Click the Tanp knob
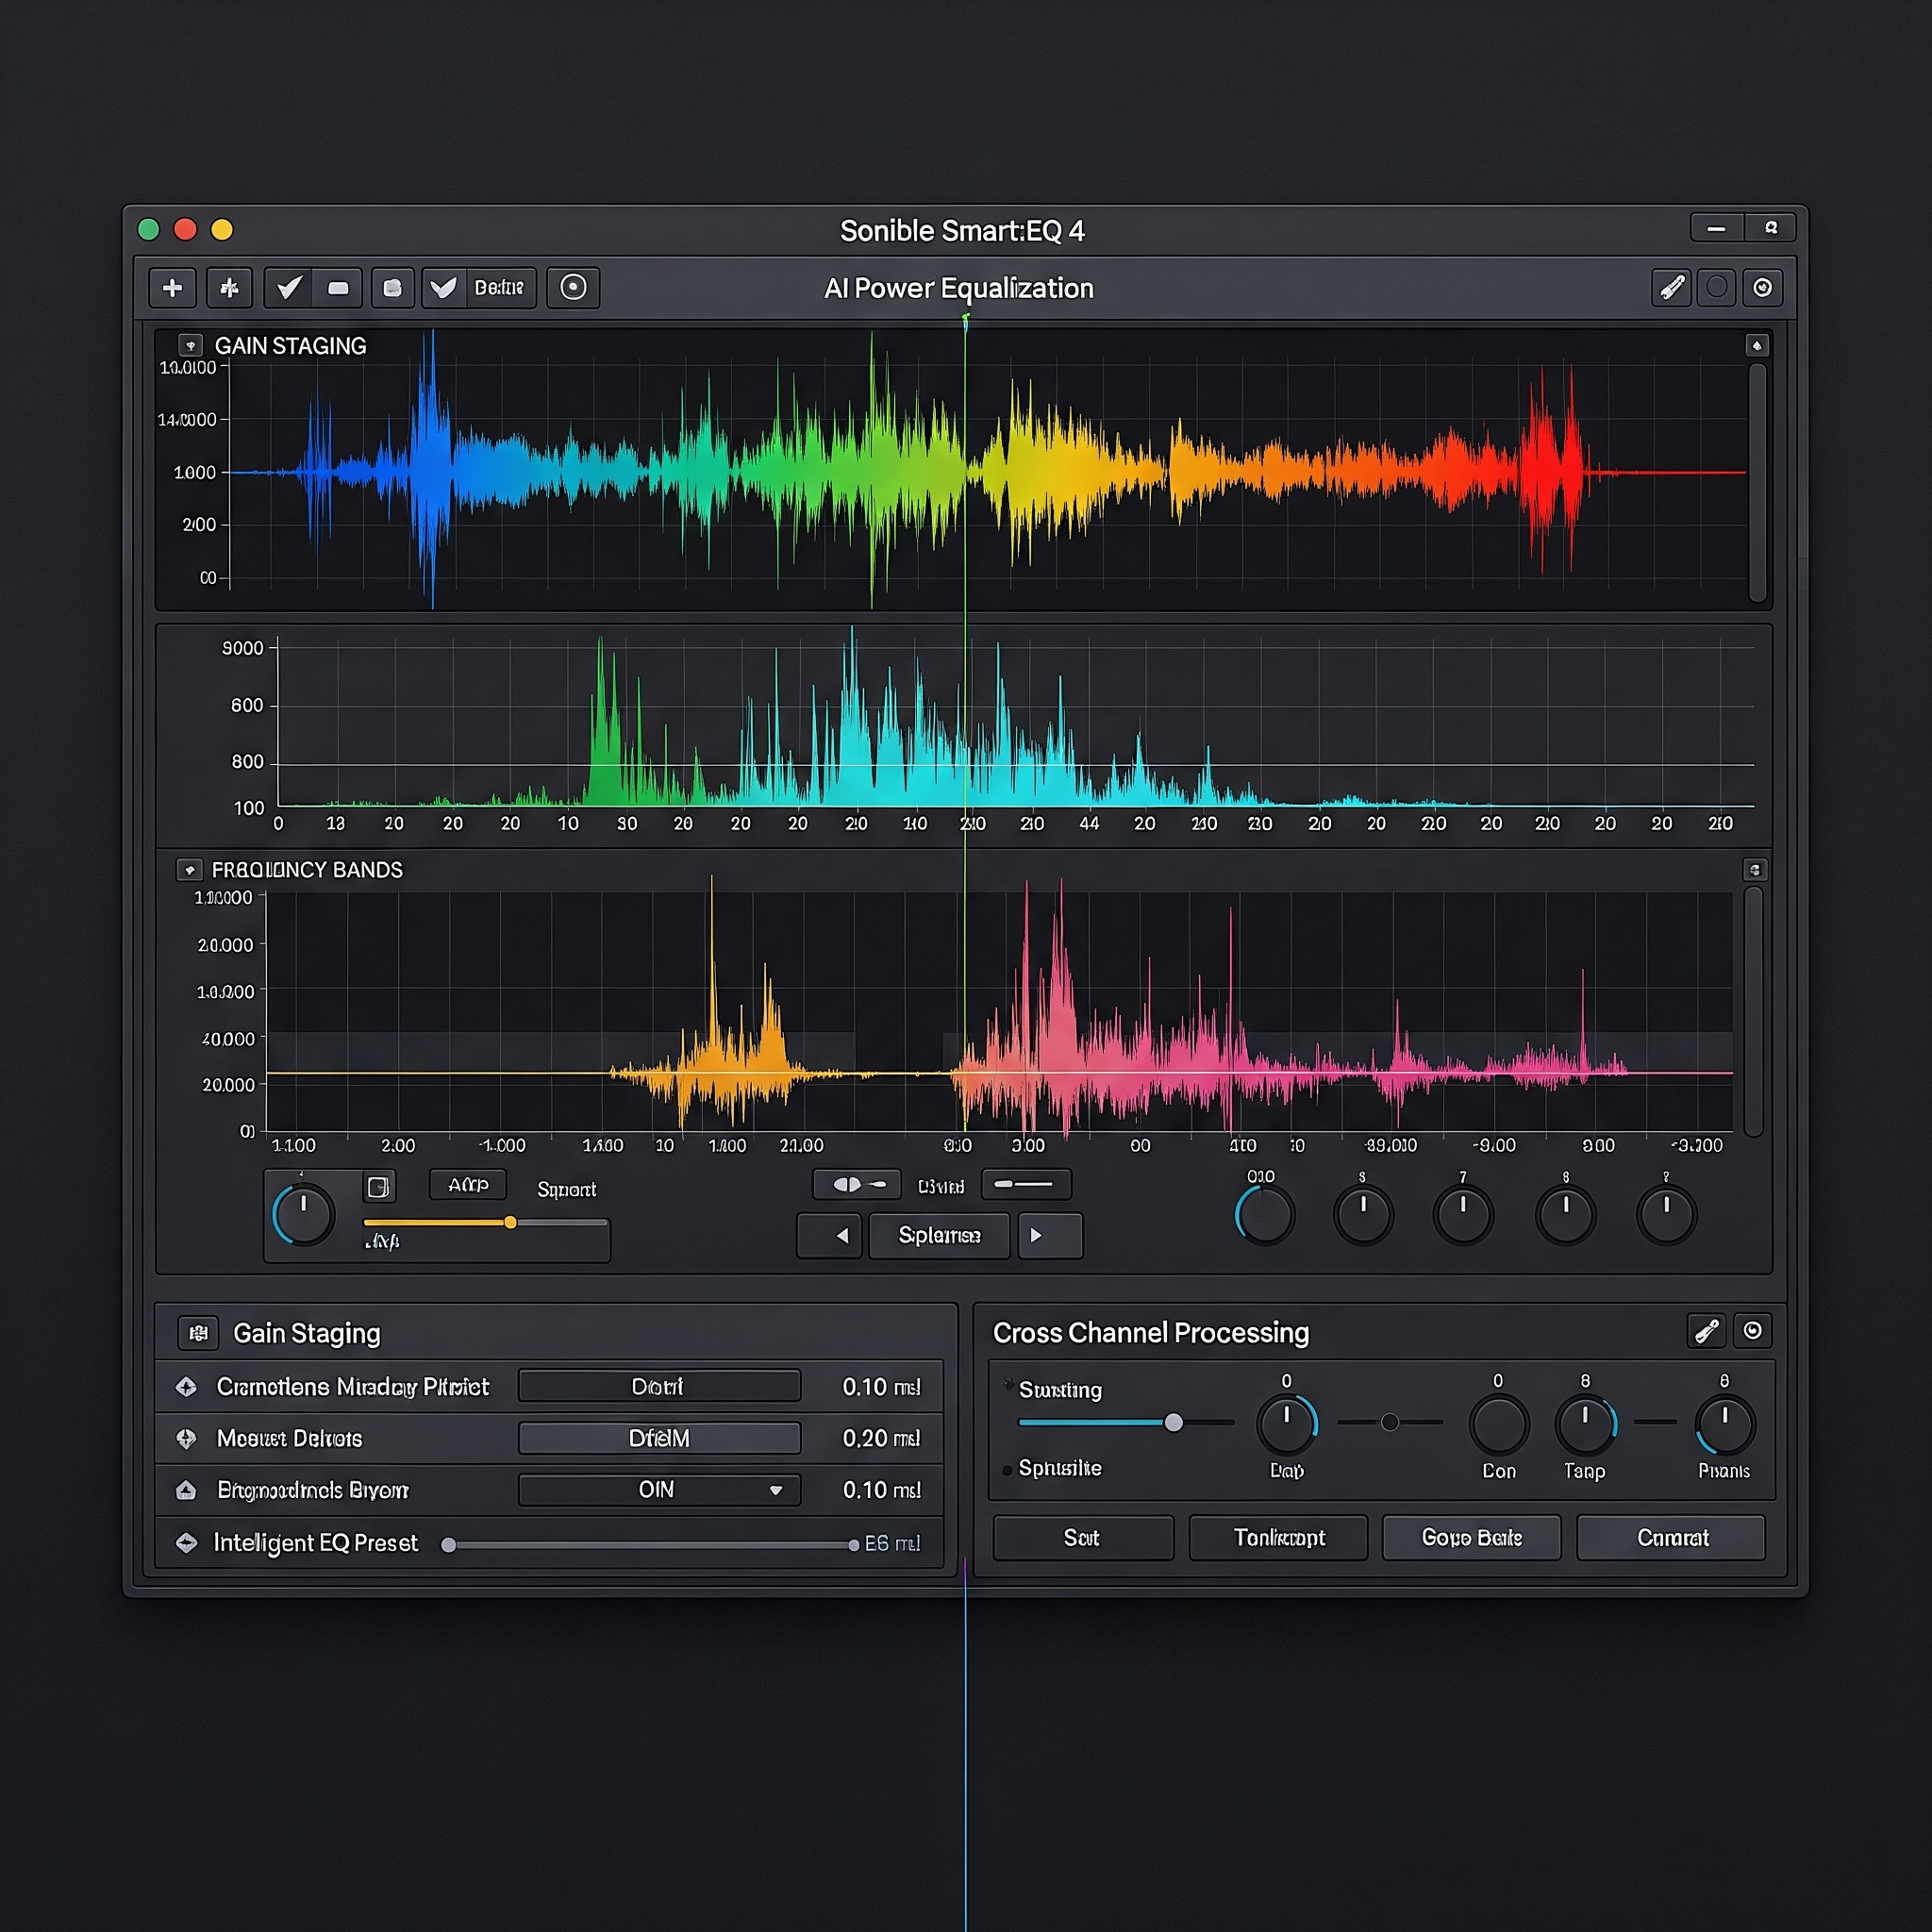The image size is (1932, 1932). click(1585, 1425)
